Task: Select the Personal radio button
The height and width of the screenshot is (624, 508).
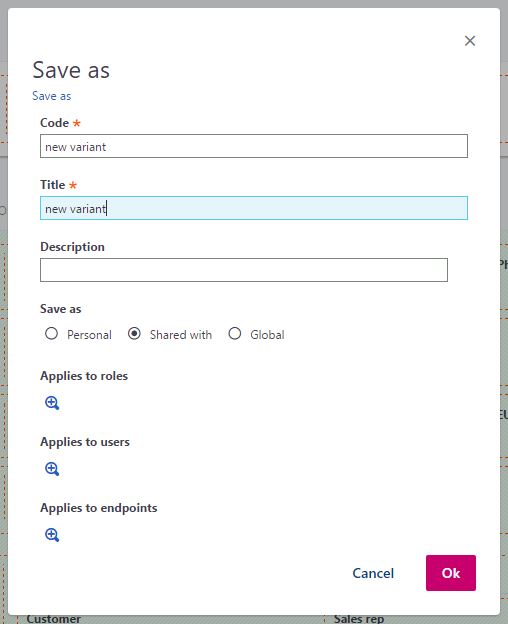Action: click(x=51, y=333)
